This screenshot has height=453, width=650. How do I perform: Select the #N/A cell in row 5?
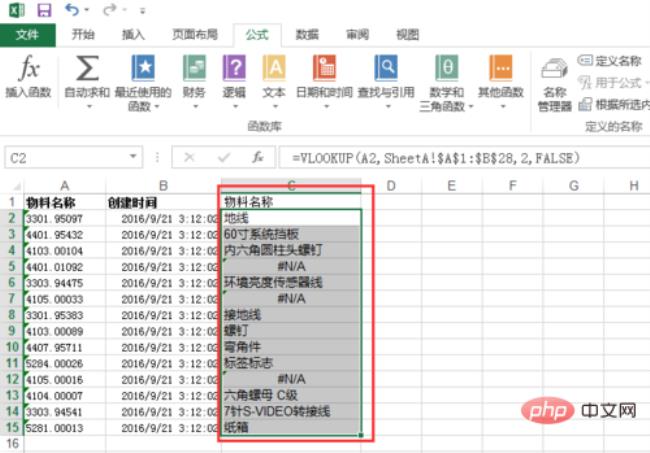click(291, 266)
